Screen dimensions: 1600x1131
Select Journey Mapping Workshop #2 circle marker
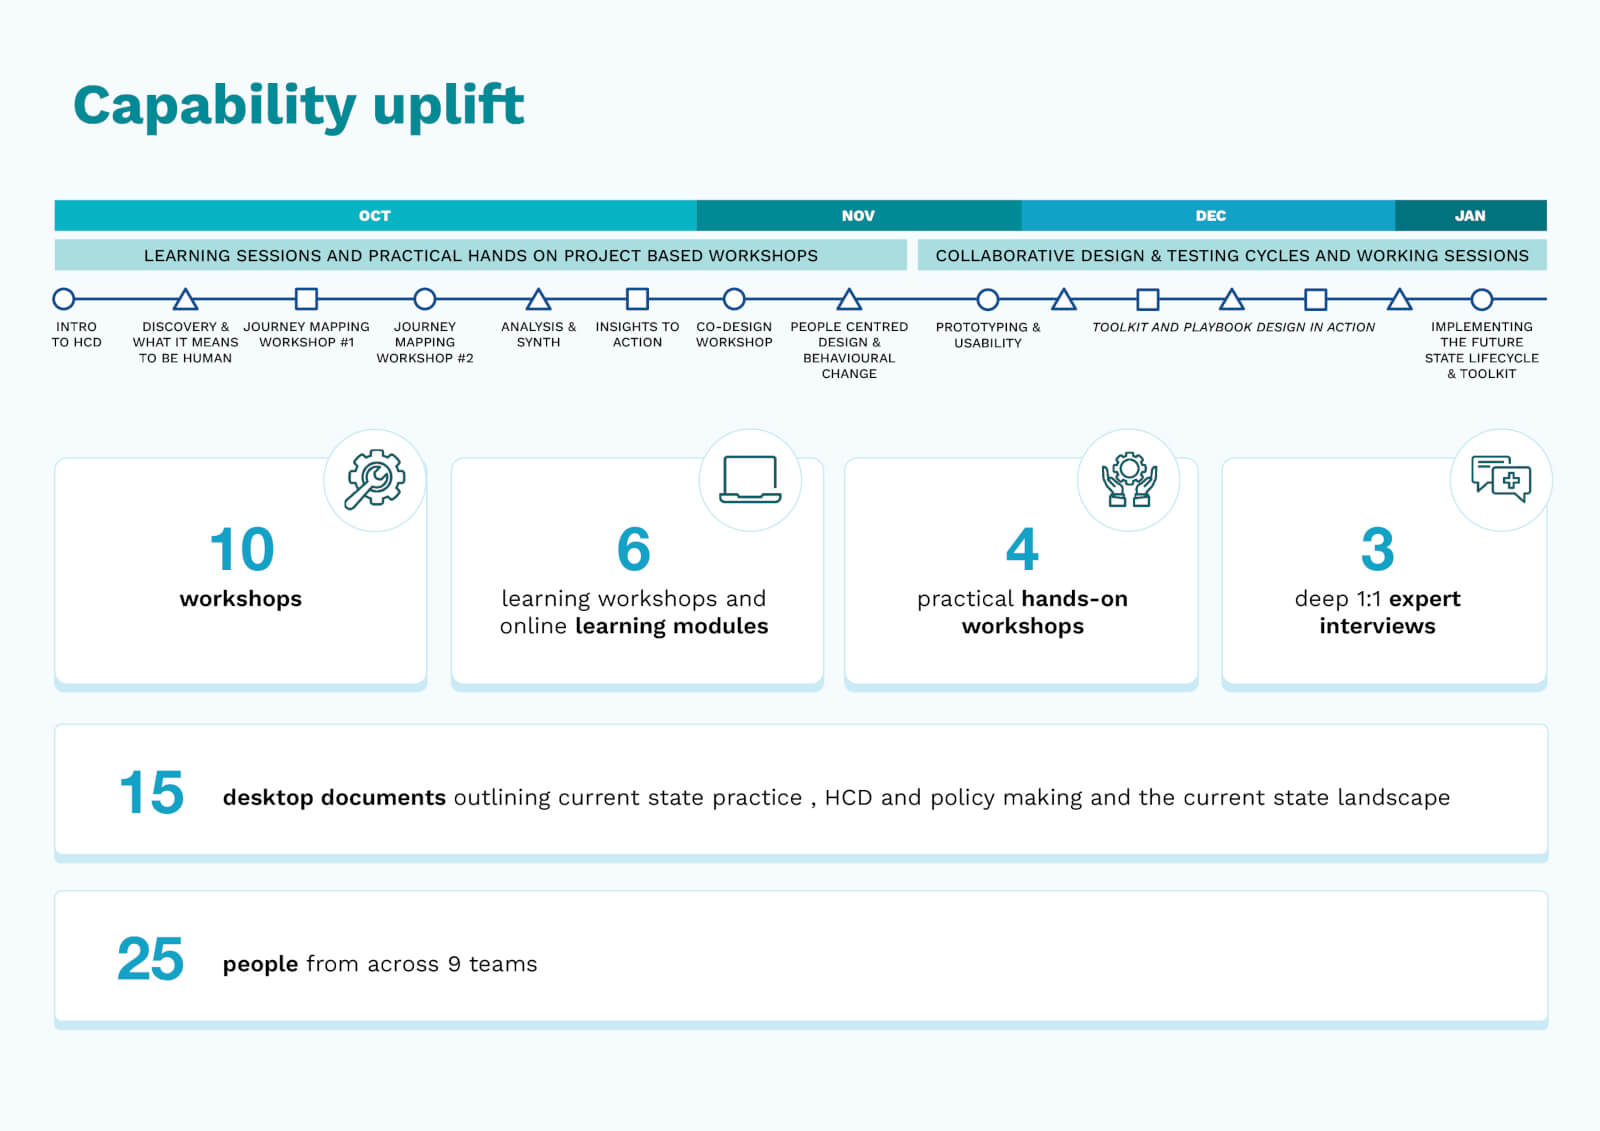tap(425, 299)
